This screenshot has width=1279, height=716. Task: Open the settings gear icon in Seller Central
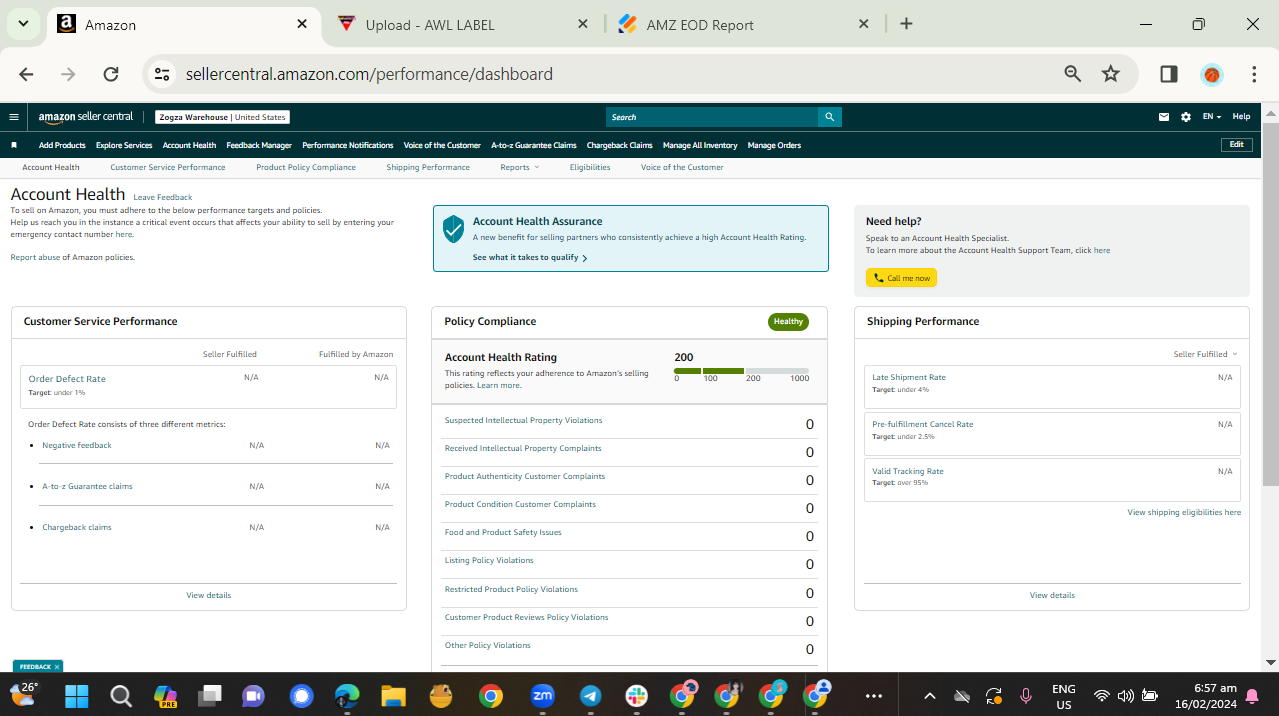pos(1186,117)
